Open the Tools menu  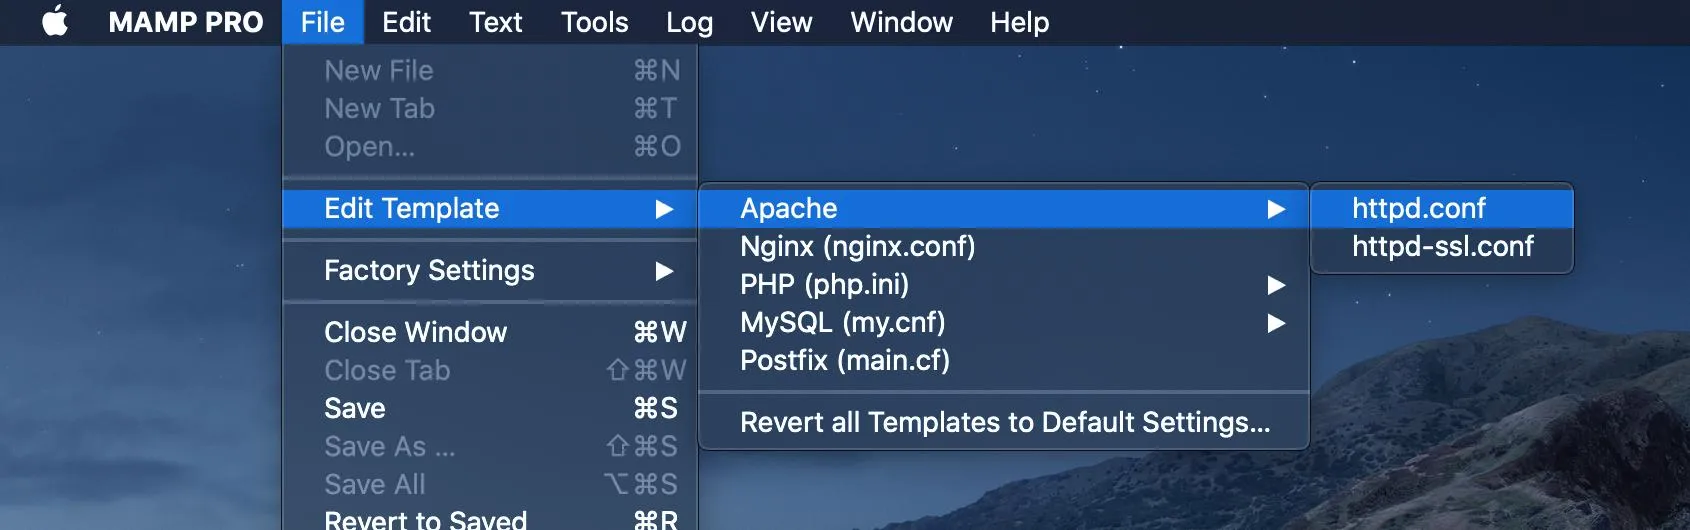[594, 22]
